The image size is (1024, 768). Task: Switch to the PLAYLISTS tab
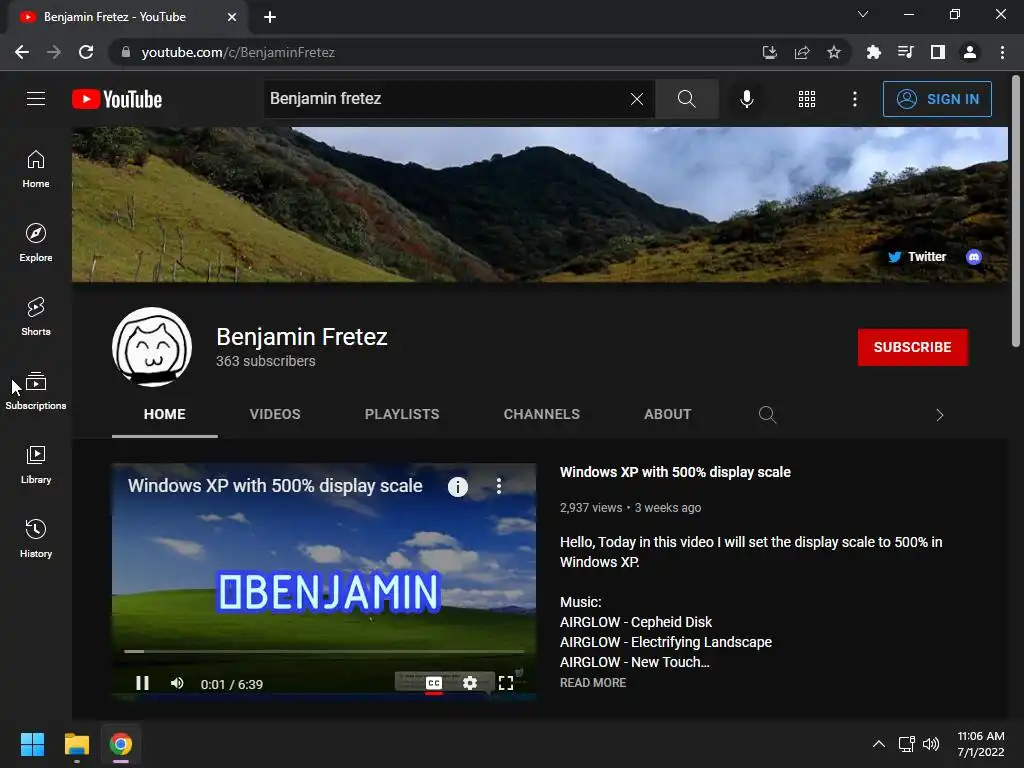[x=402, y=414]
